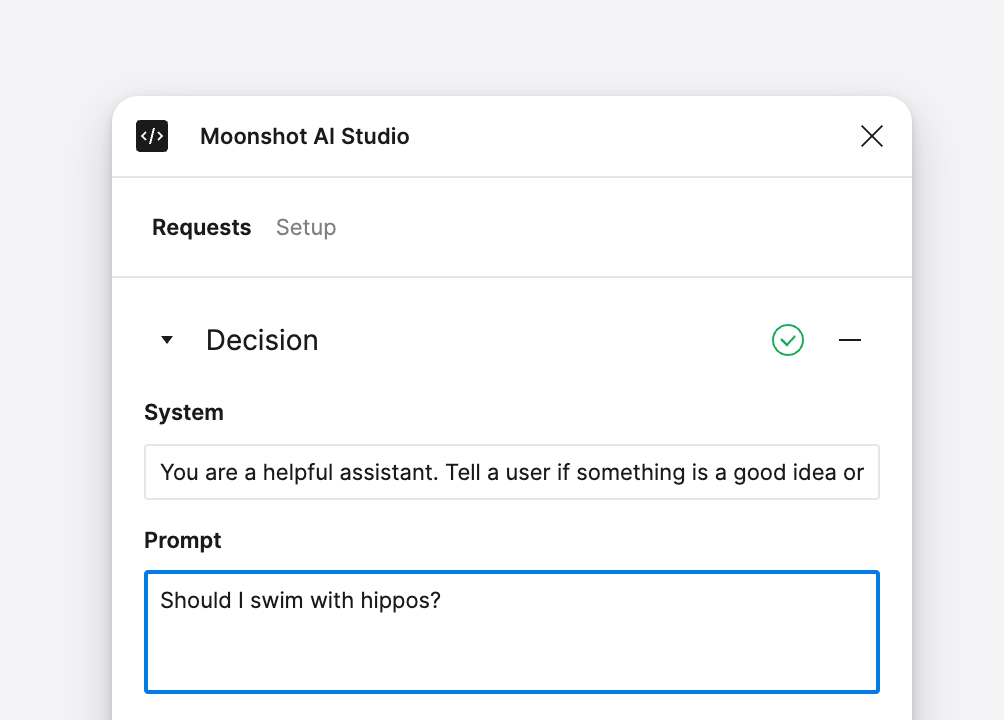This screenshot has width=1004, height=720.
Task: Collapse the Decision section disclosure triangle
Action: (167, 340)
